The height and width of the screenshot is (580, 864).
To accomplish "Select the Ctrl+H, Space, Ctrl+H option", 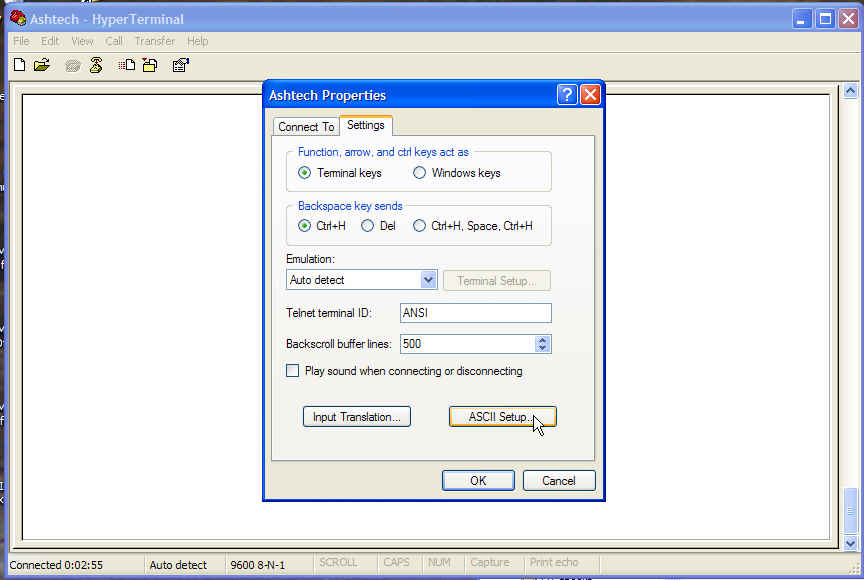I will tap(420, 226).
